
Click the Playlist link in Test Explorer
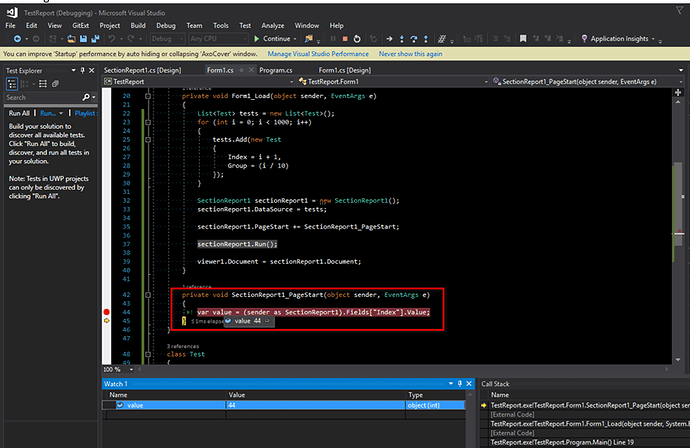pos(85,113)
